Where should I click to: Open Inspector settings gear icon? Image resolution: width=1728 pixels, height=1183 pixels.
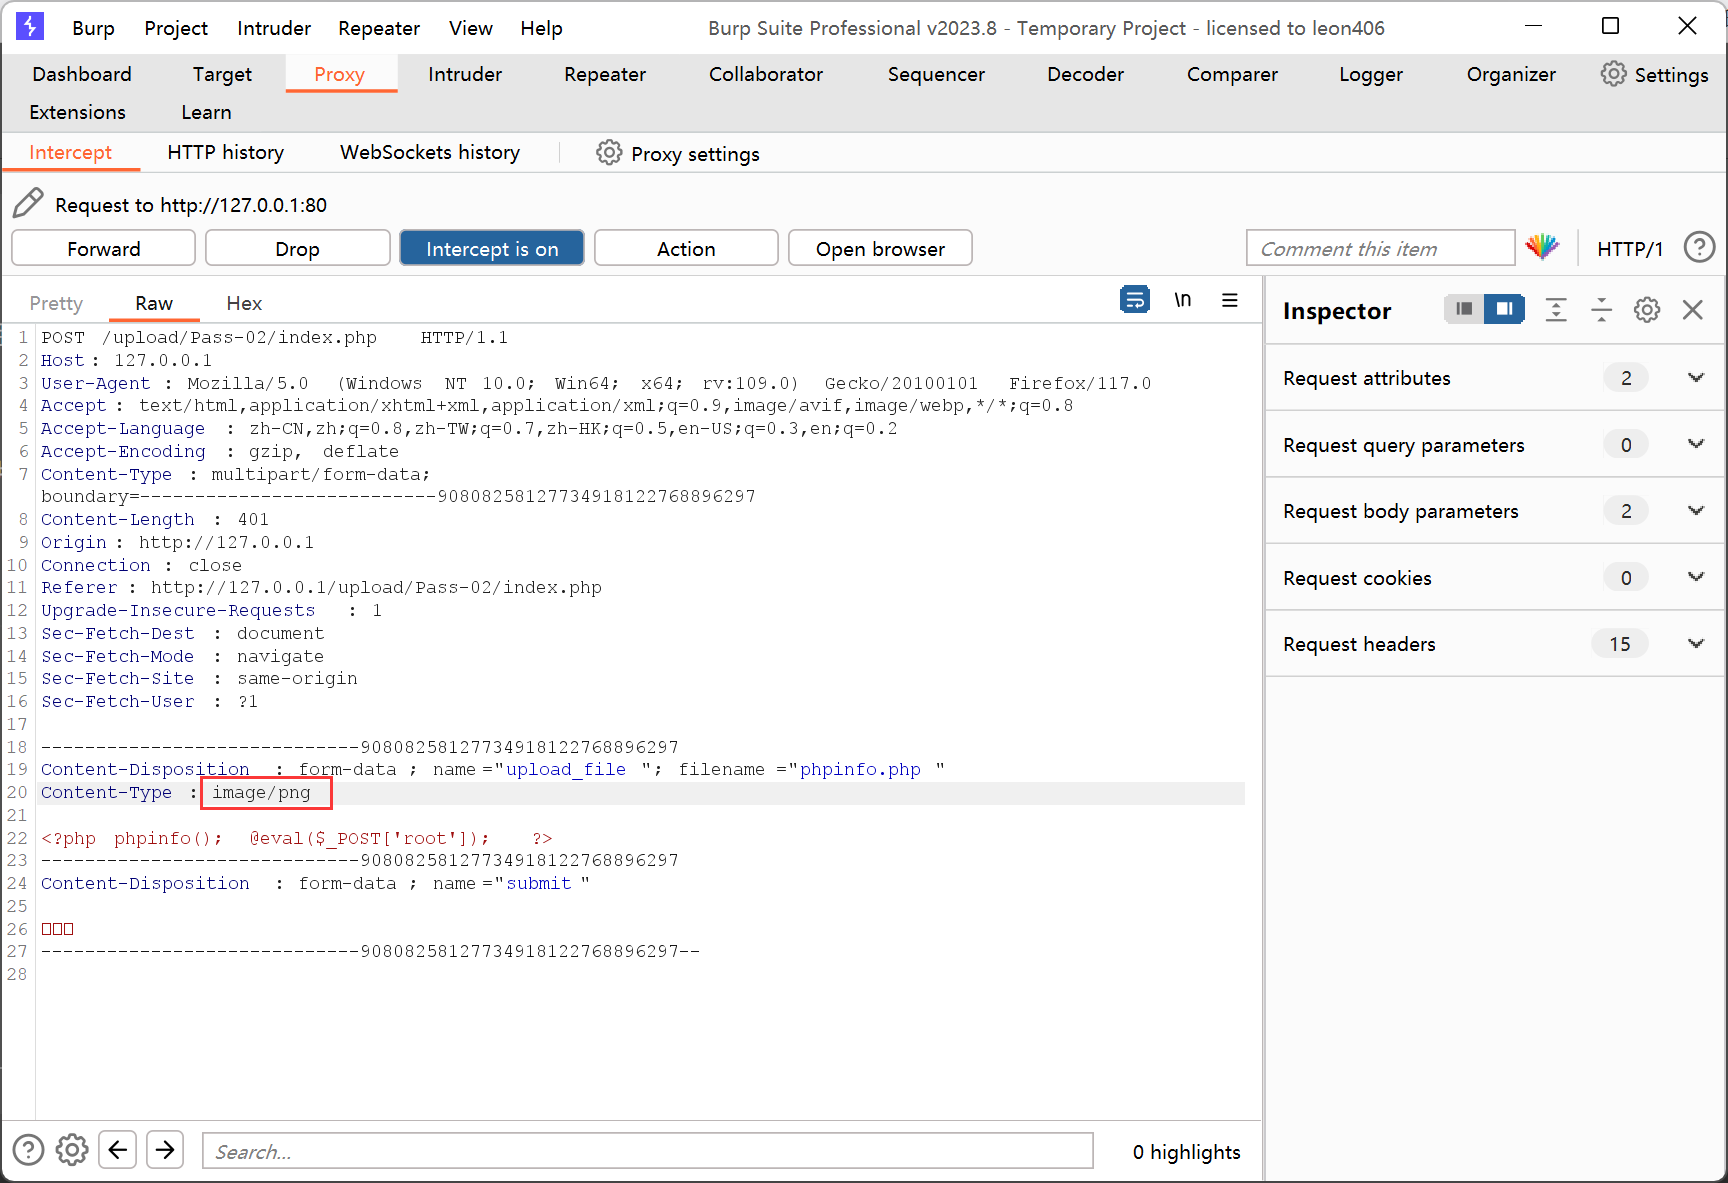tap(1647, 310)
